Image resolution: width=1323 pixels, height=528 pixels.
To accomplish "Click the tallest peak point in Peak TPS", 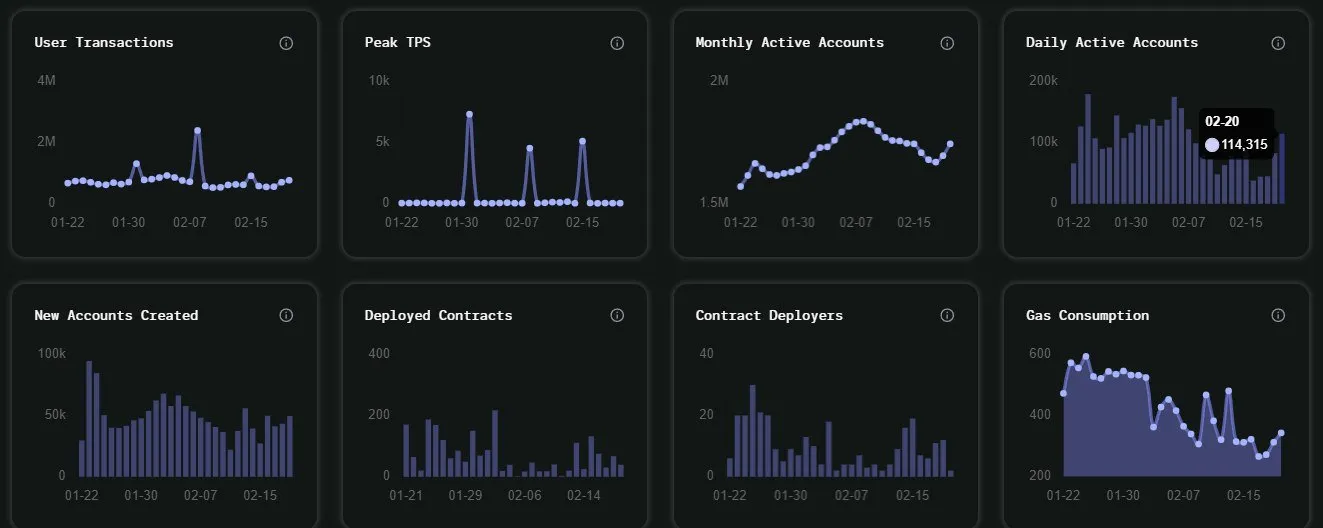I will click(x=469, y=115).
